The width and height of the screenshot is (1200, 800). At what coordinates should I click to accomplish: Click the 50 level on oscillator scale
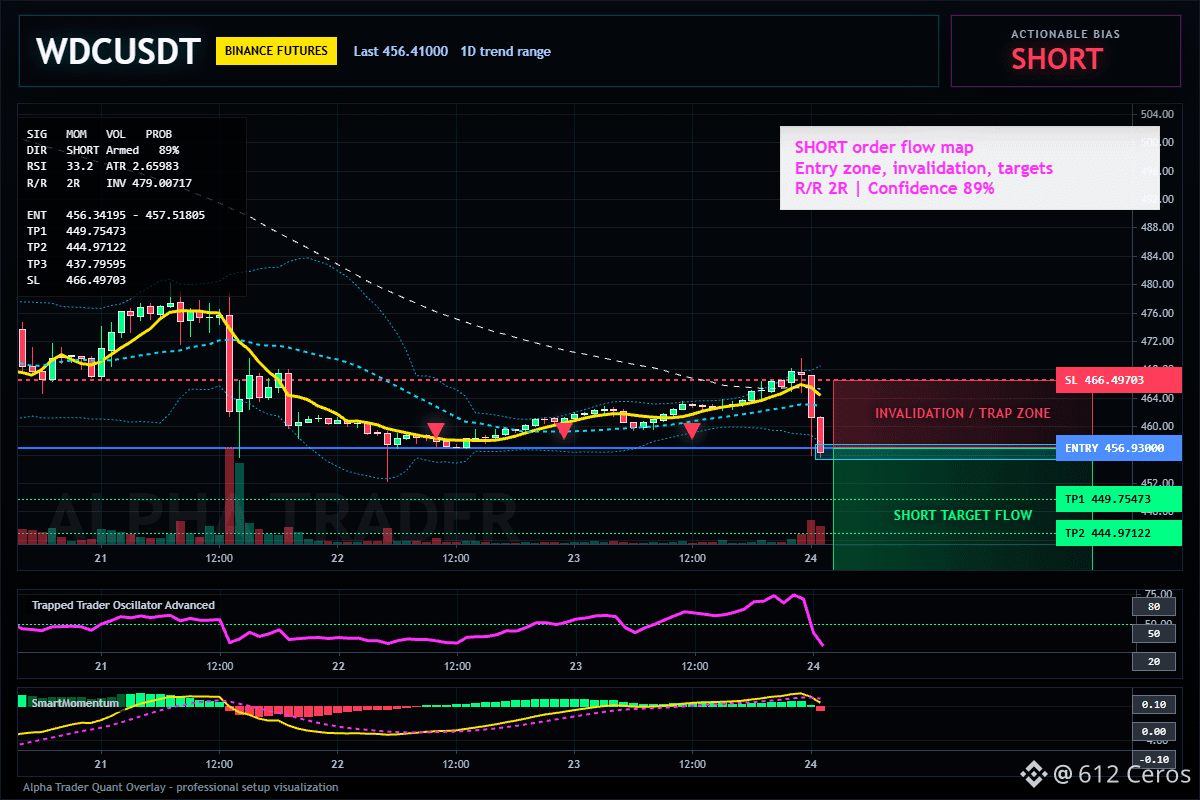1153,633
